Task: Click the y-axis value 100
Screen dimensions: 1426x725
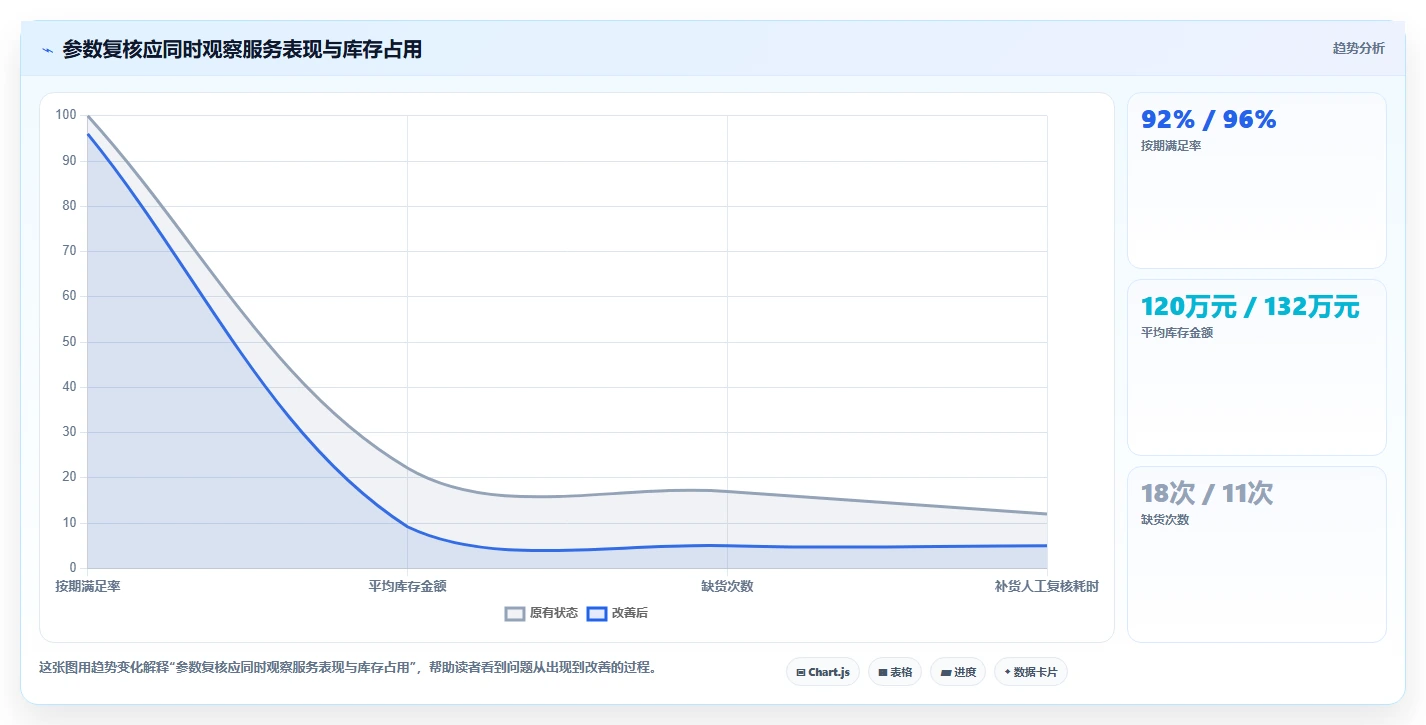Action: point(66,115)
